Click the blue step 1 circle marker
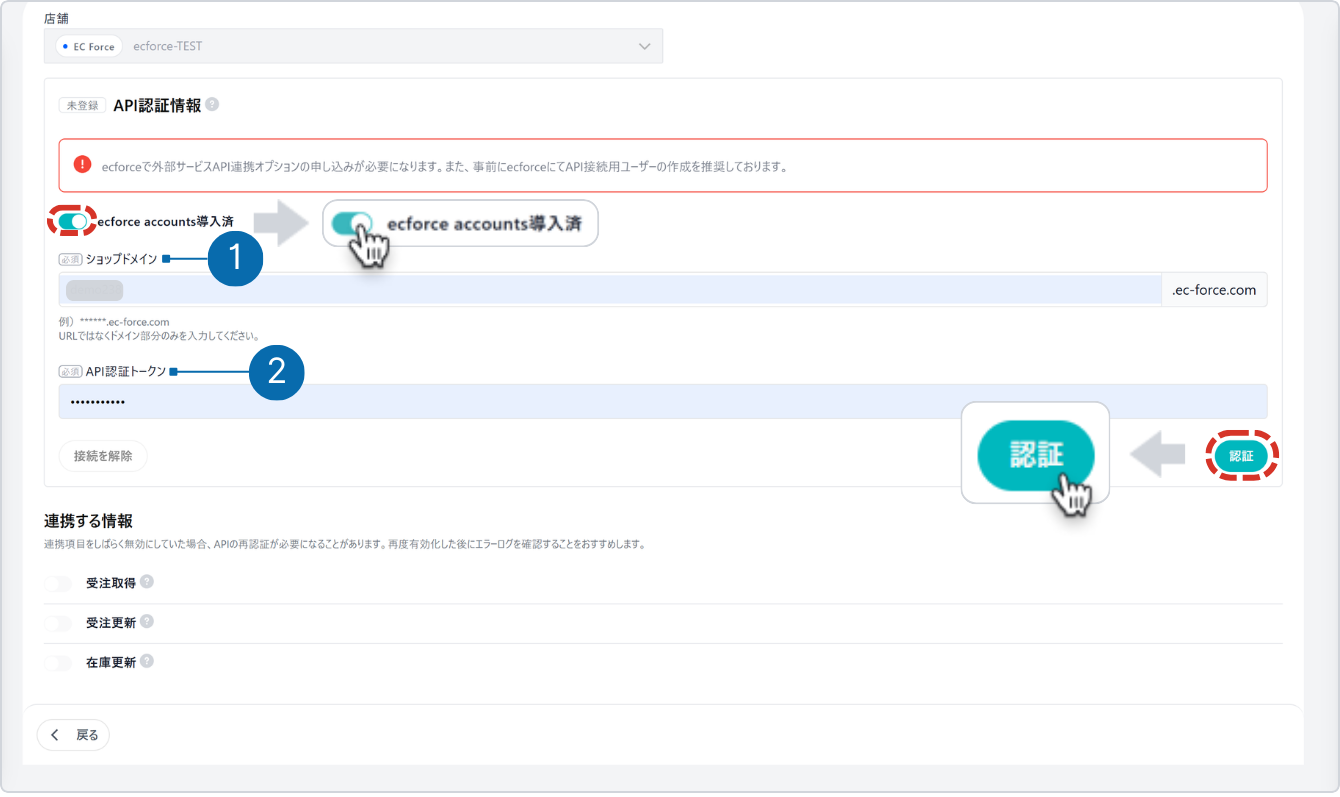The image size is (1340, 797). [235, 259]
